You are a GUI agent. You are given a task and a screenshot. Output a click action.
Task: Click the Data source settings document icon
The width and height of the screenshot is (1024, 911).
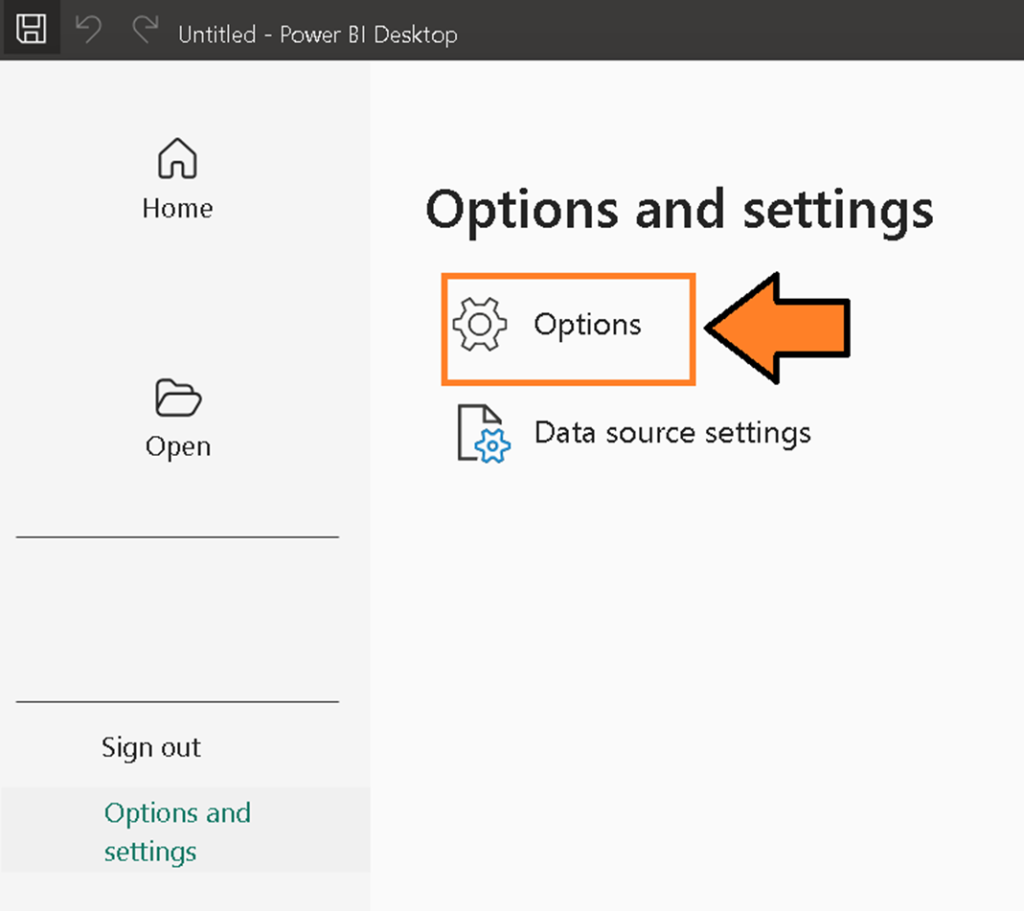pyautogui.click(x=484, y=434)
